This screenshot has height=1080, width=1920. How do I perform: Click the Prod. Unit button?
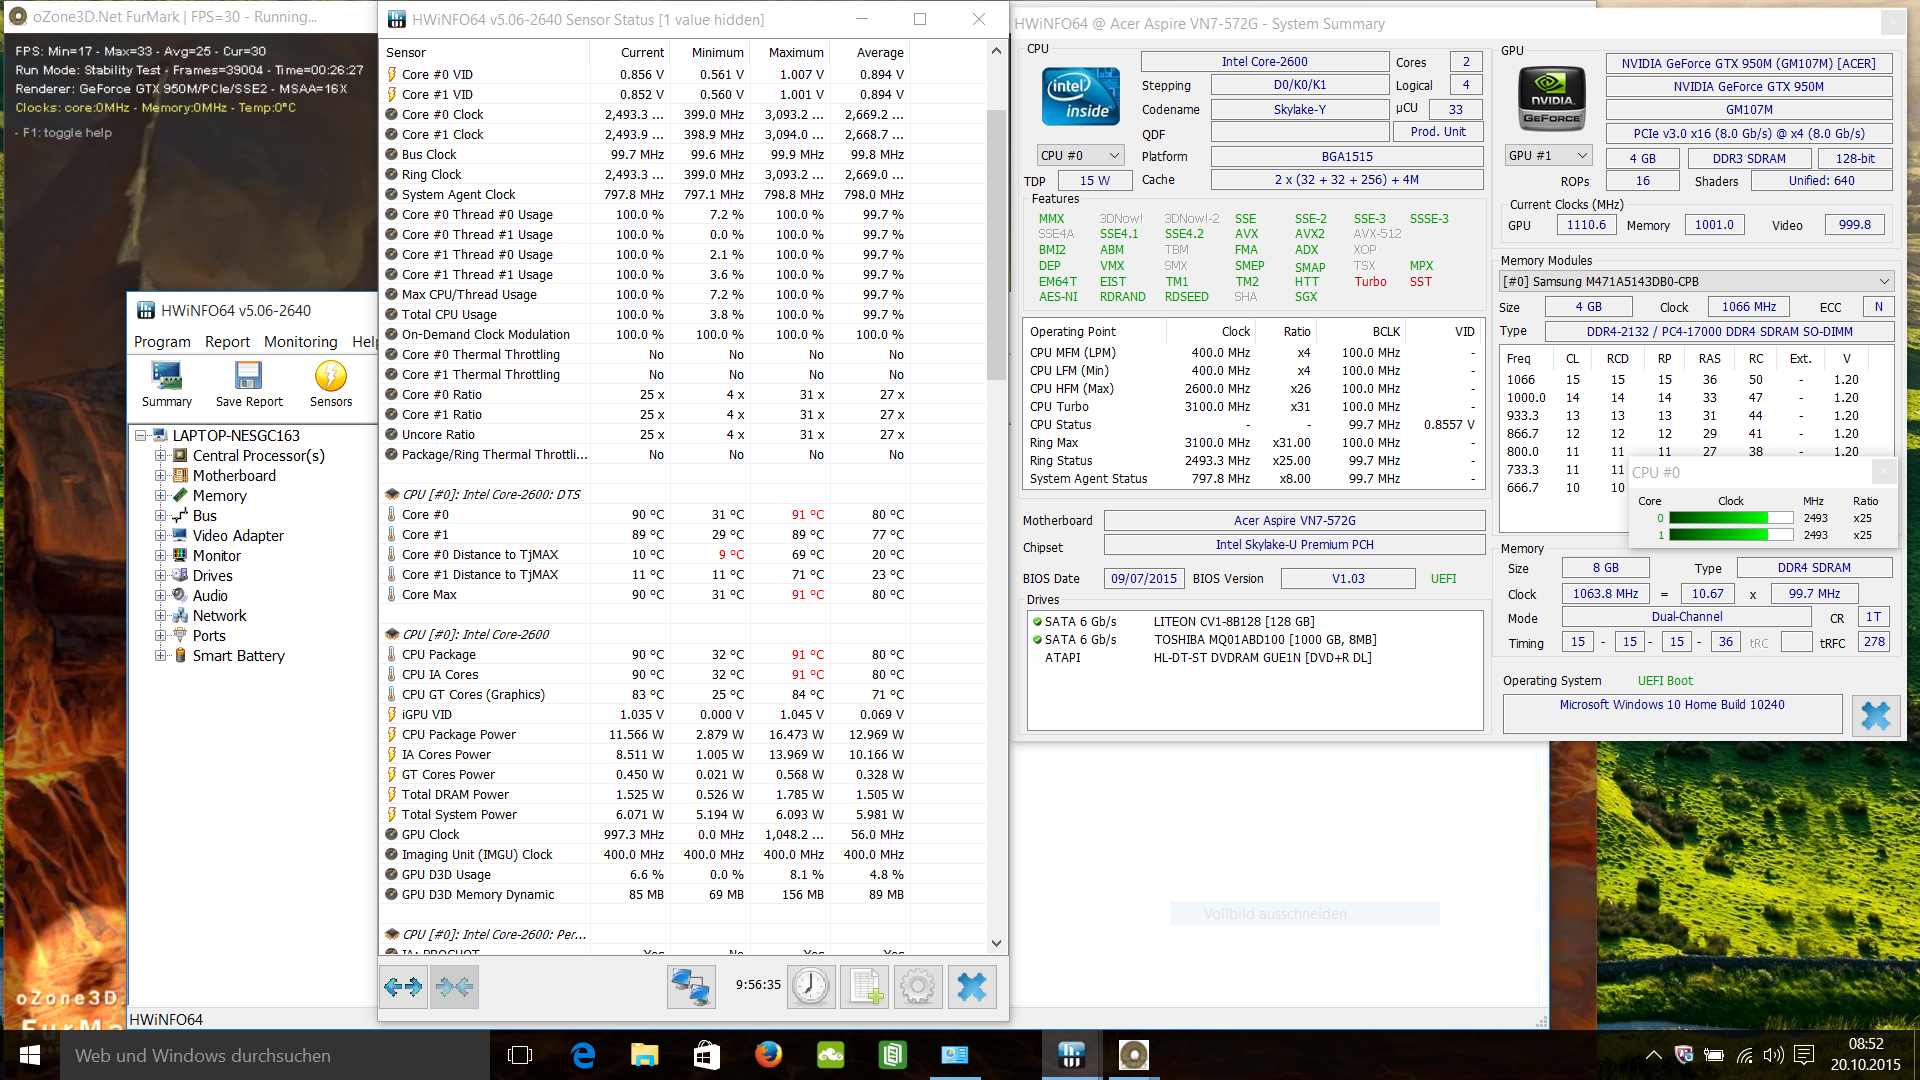1437,132
